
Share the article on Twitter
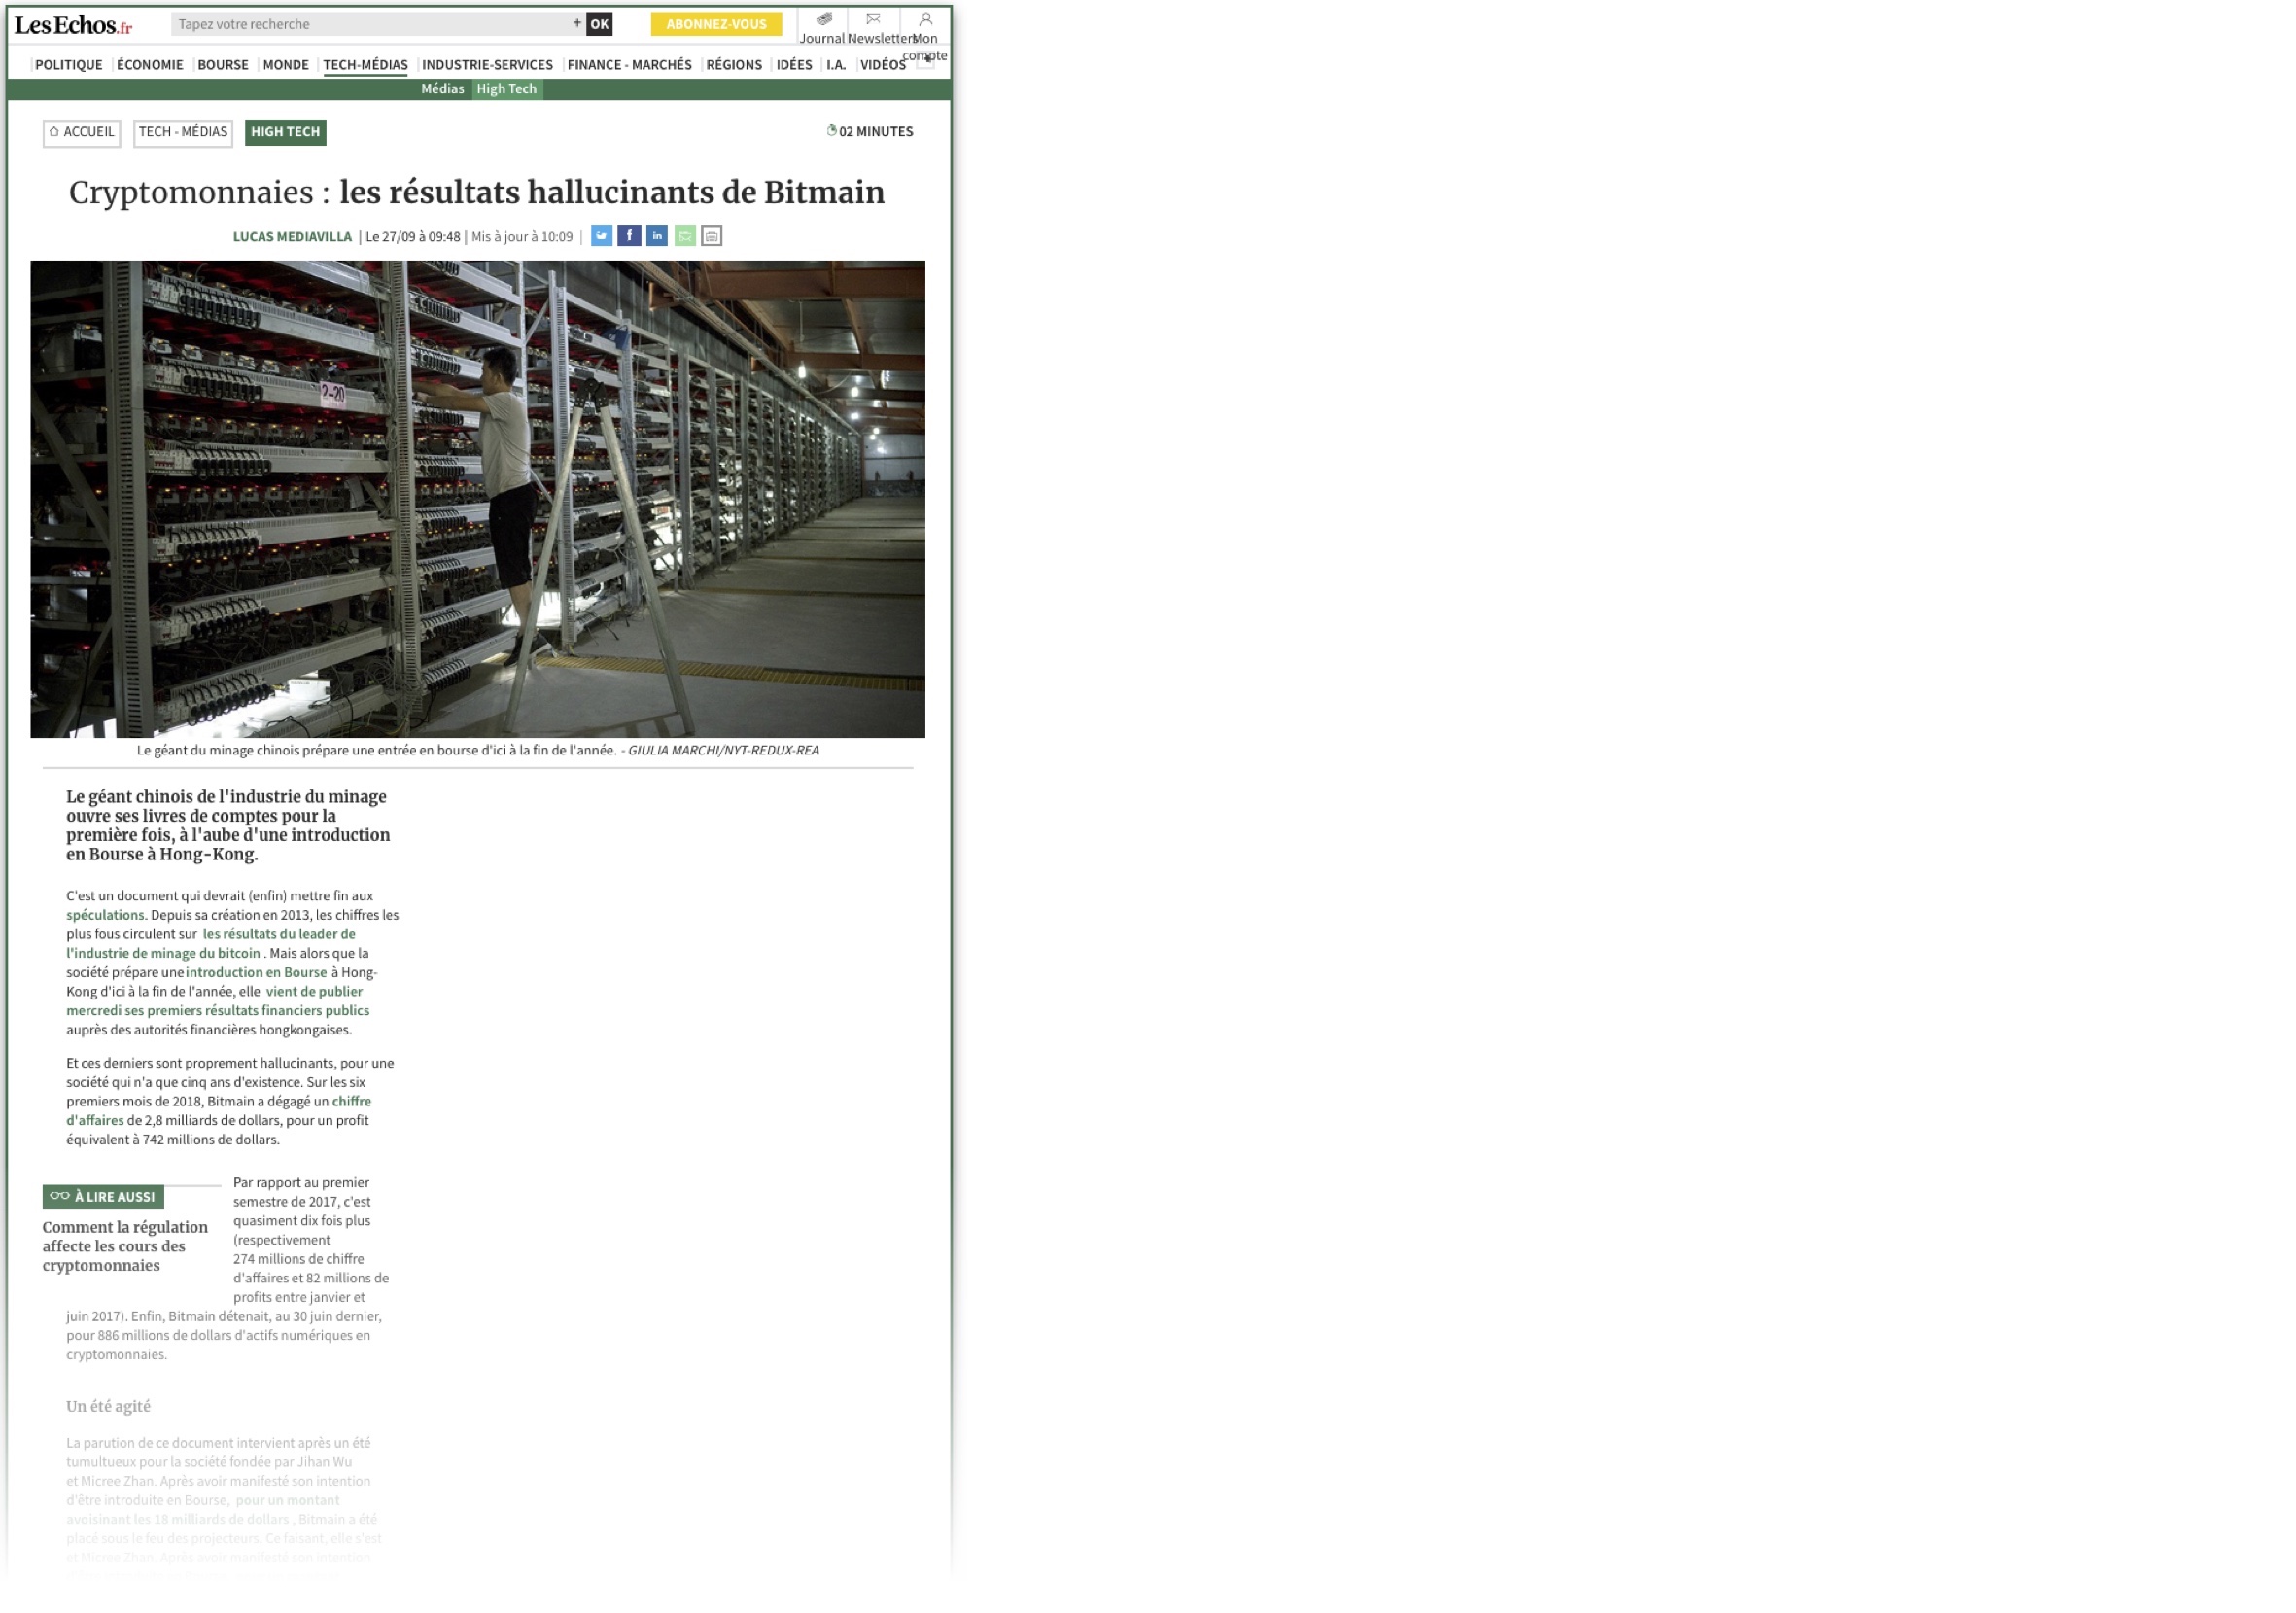click(601, 236)
